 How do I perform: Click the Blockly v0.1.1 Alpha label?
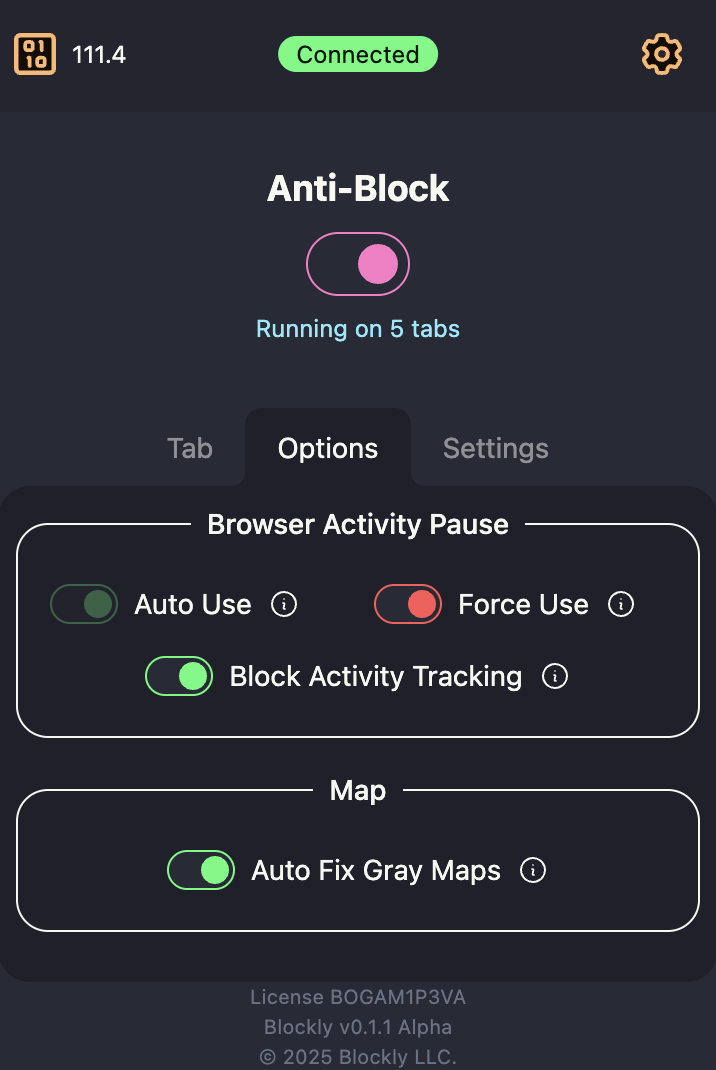[358, 1027]
